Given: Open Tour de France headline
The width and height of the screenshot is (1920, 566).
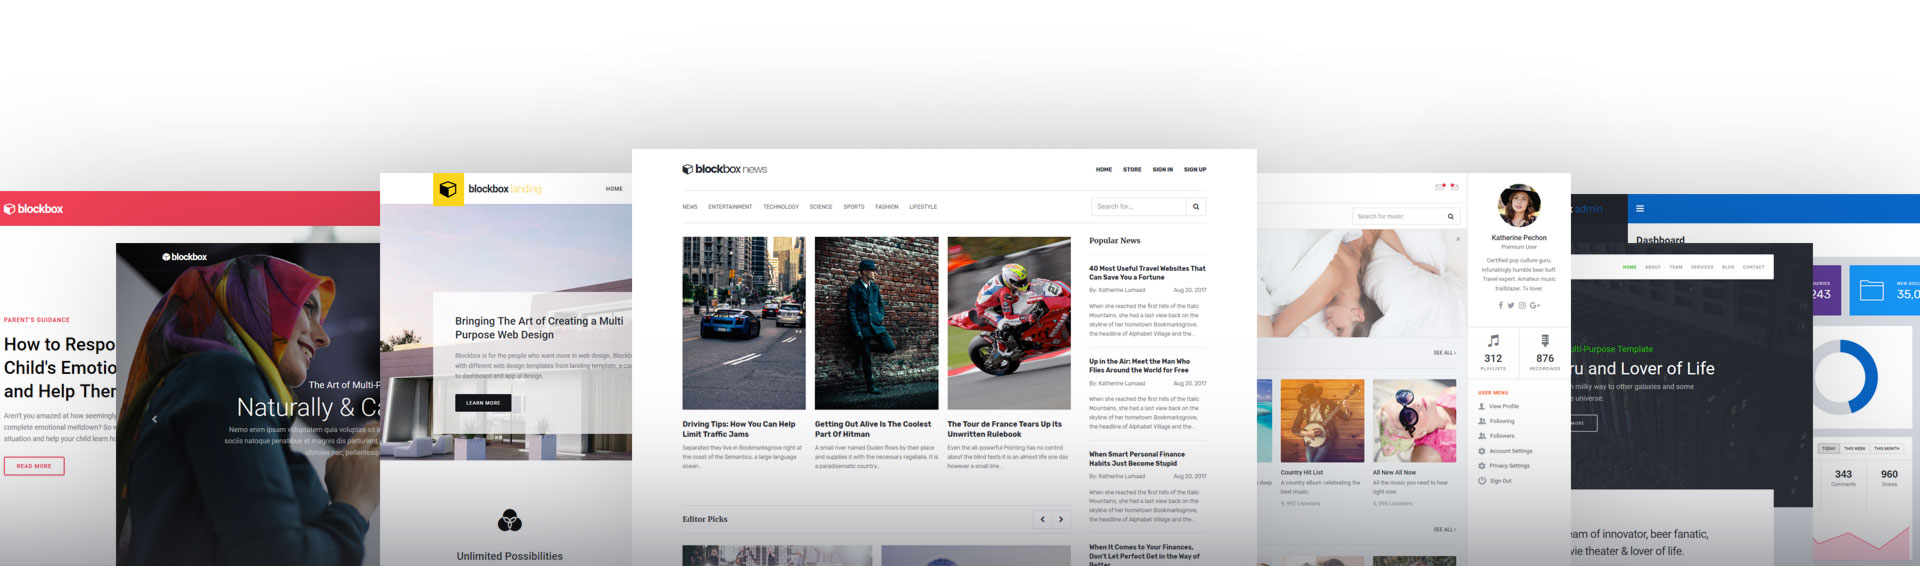Looking at the screenshot, I should coord(1005,429).
